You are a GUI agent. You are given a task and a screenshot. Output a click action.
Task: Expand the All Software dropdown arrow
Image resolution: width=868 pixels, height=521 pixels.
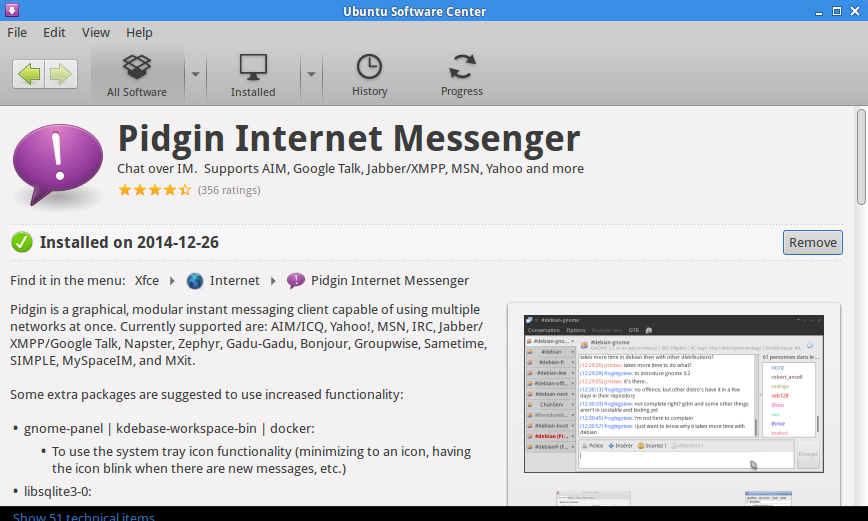click(195, 74)
